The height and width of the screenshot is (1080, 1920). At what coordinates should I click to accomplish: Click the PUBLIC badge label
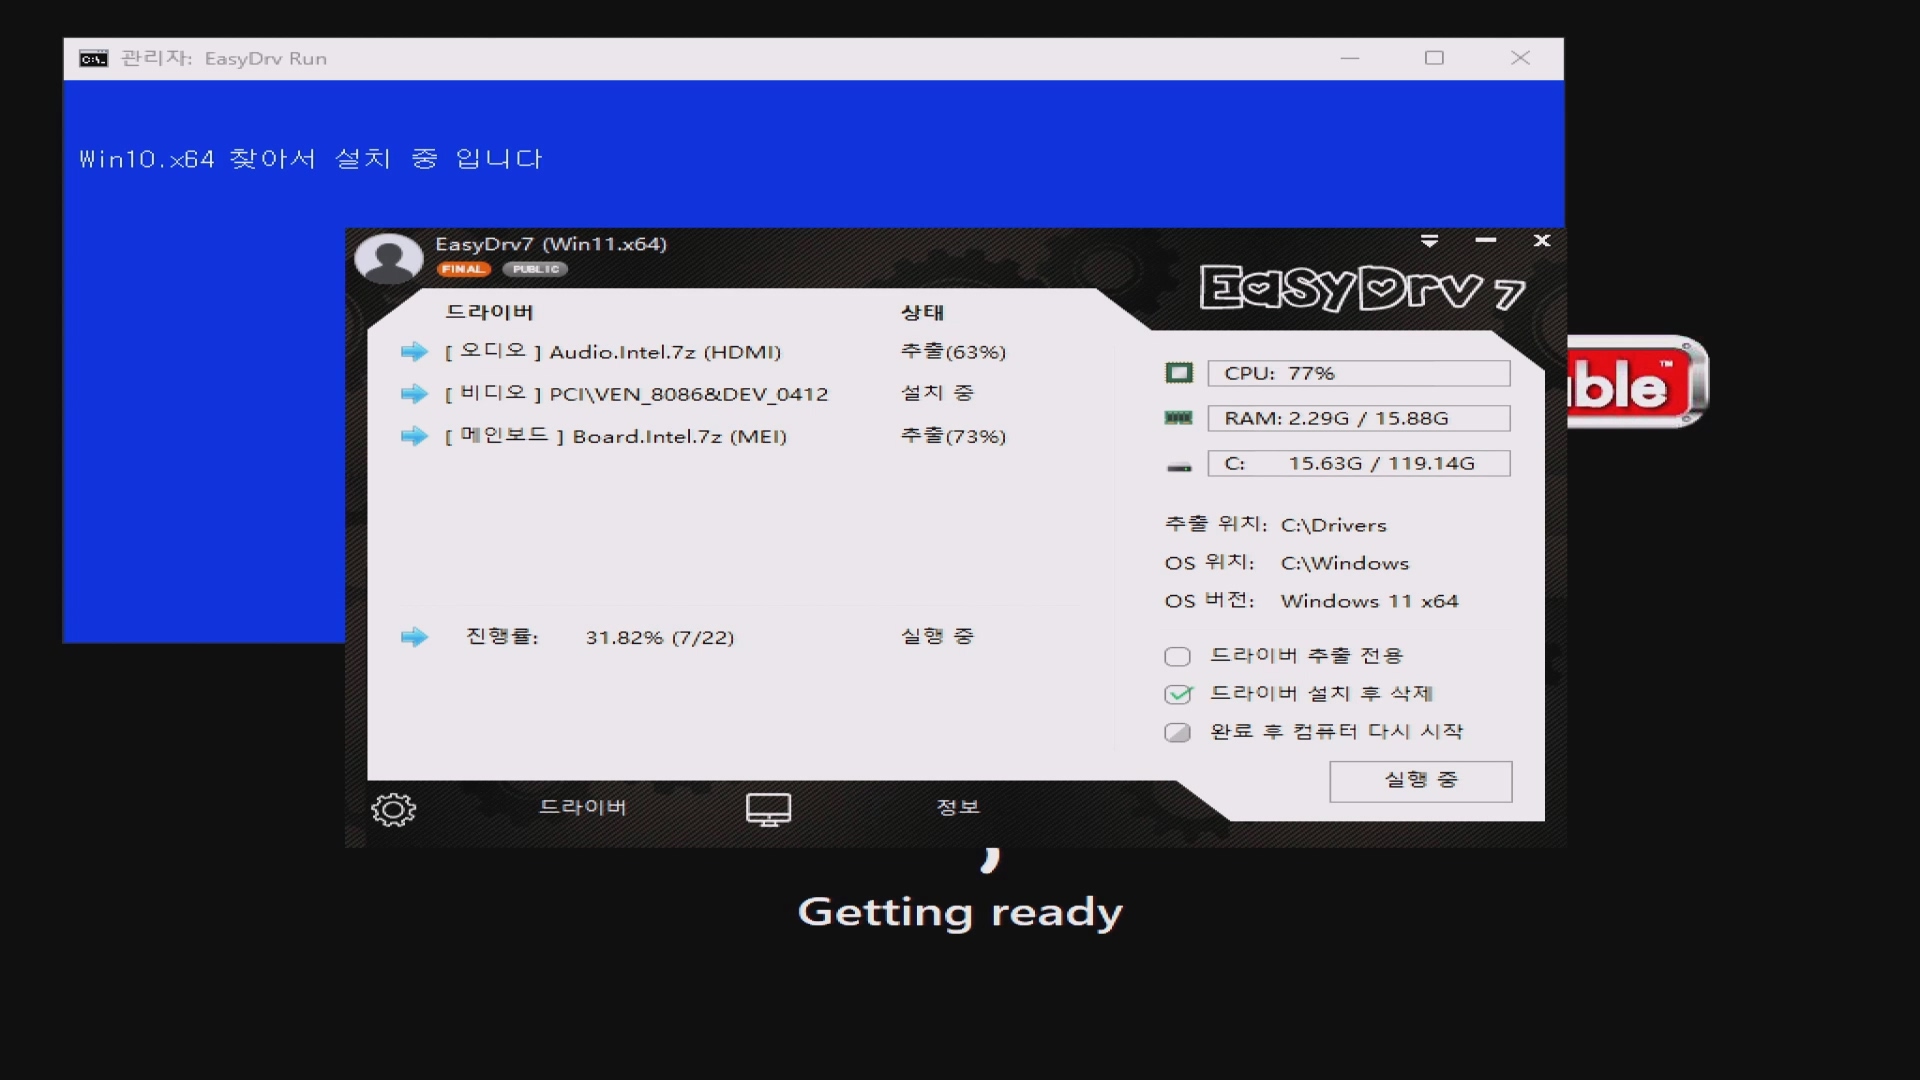coord(536,269)
